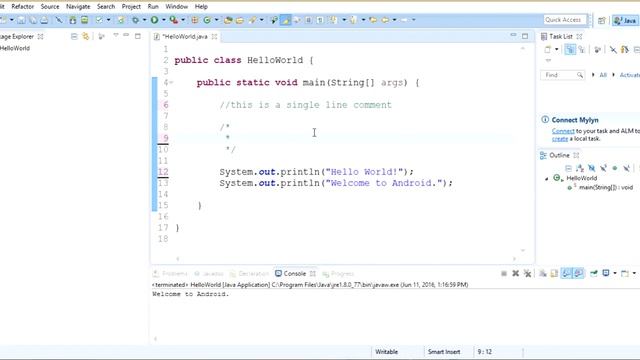Open the Debug button dropdown arrow
This screenshot has width=640, height=360.
click(x=144, y=20)
